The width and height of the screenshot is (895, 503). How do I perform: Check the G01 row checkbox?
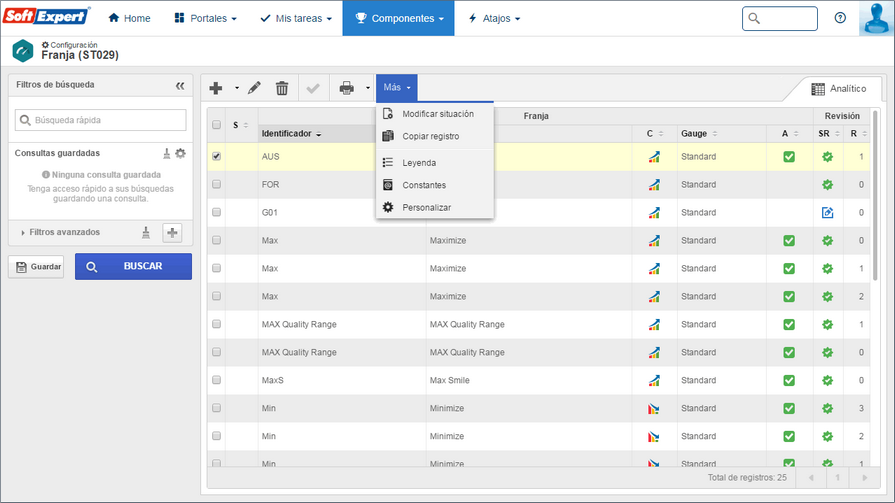[x=216, y=212]
